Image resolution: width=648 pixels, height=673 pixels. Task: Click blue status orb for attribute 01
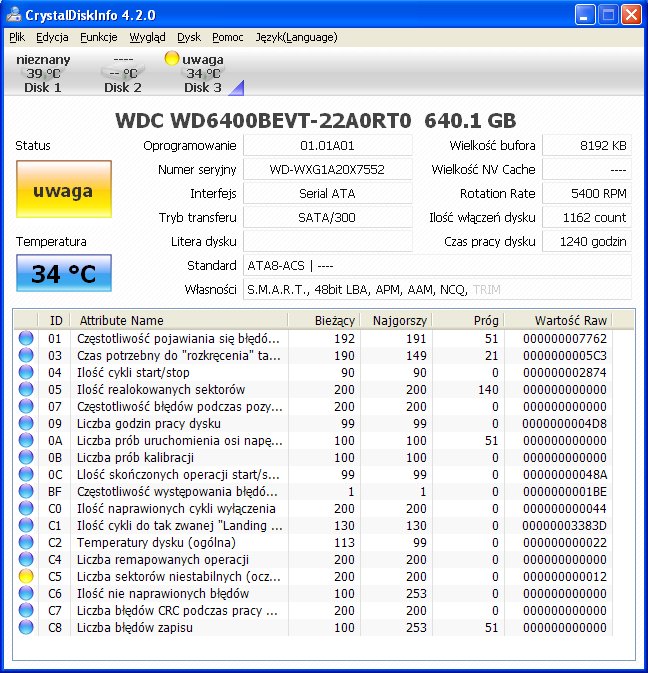[x=26, y=338]
